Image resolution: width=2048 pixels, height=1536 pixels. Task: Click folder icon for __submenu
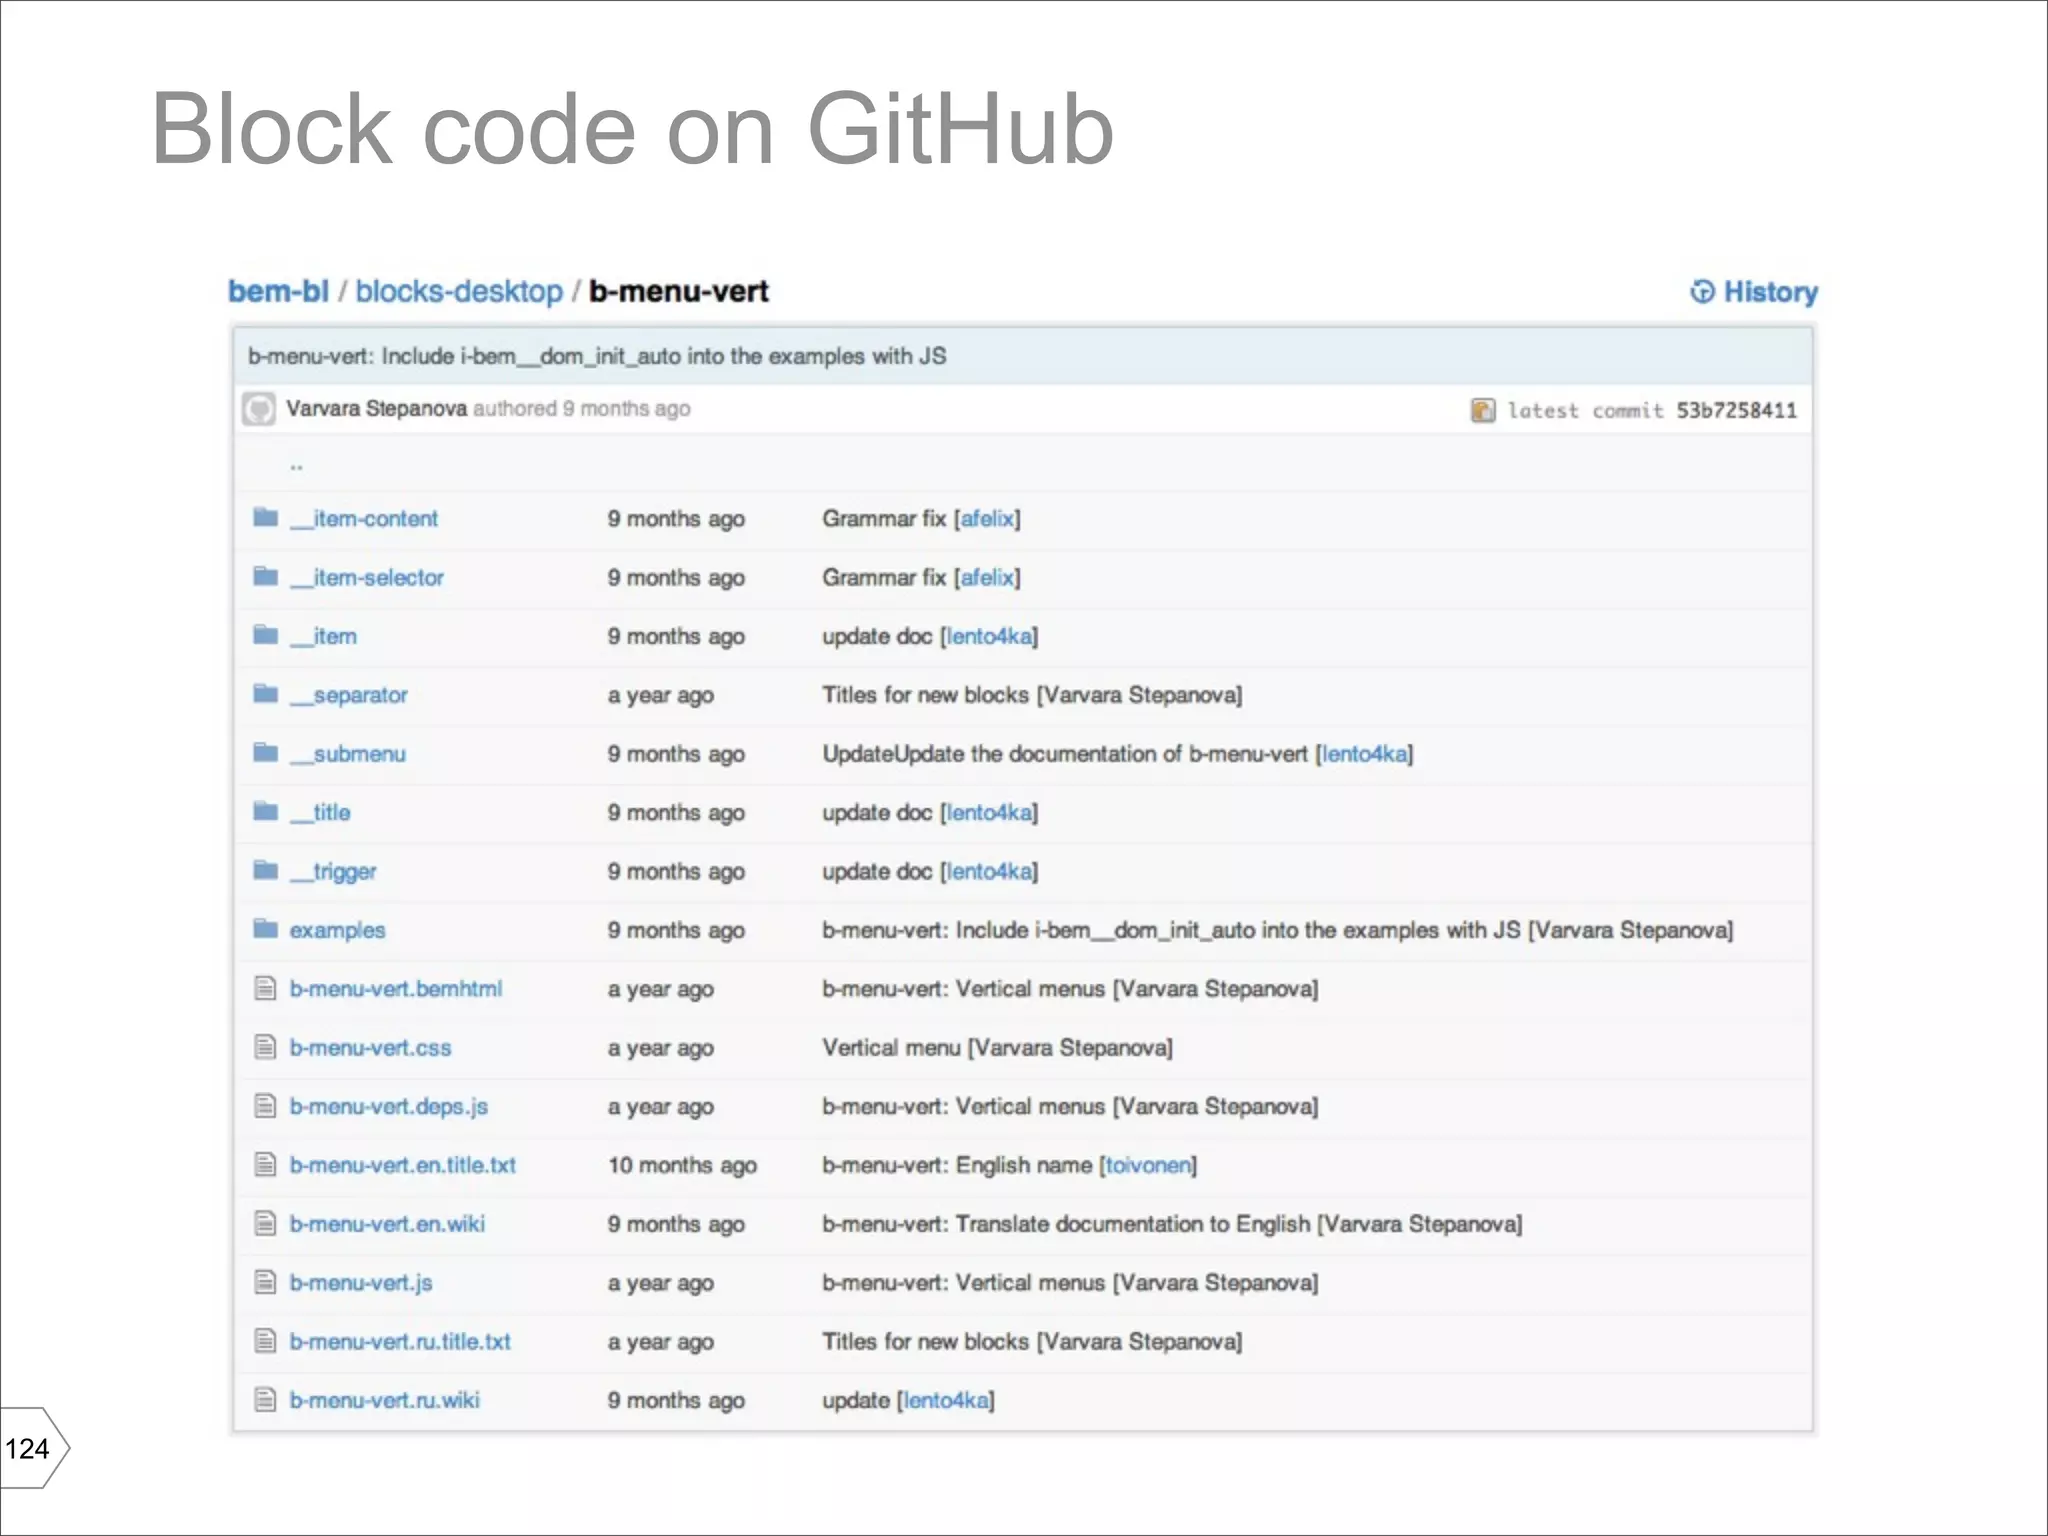point(265,753)
